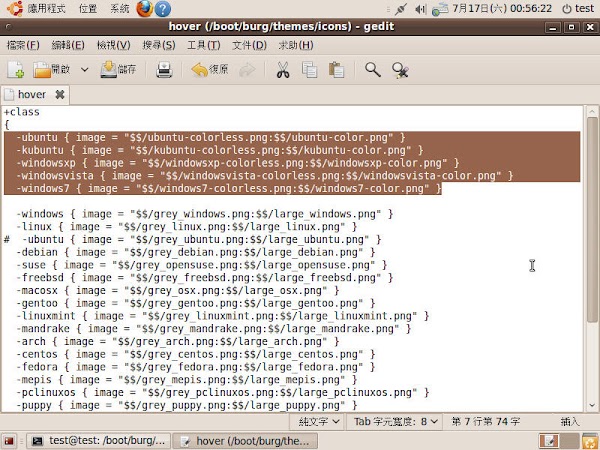600x450 pixels.
Task: Open the 編輯(E) Edit menu
Action: [68, 46]
